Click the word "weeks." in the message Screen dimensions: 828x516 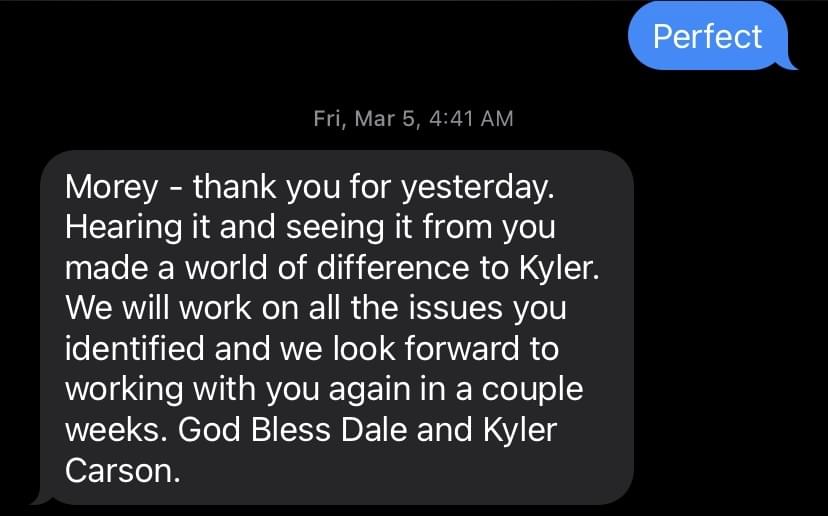113,430
